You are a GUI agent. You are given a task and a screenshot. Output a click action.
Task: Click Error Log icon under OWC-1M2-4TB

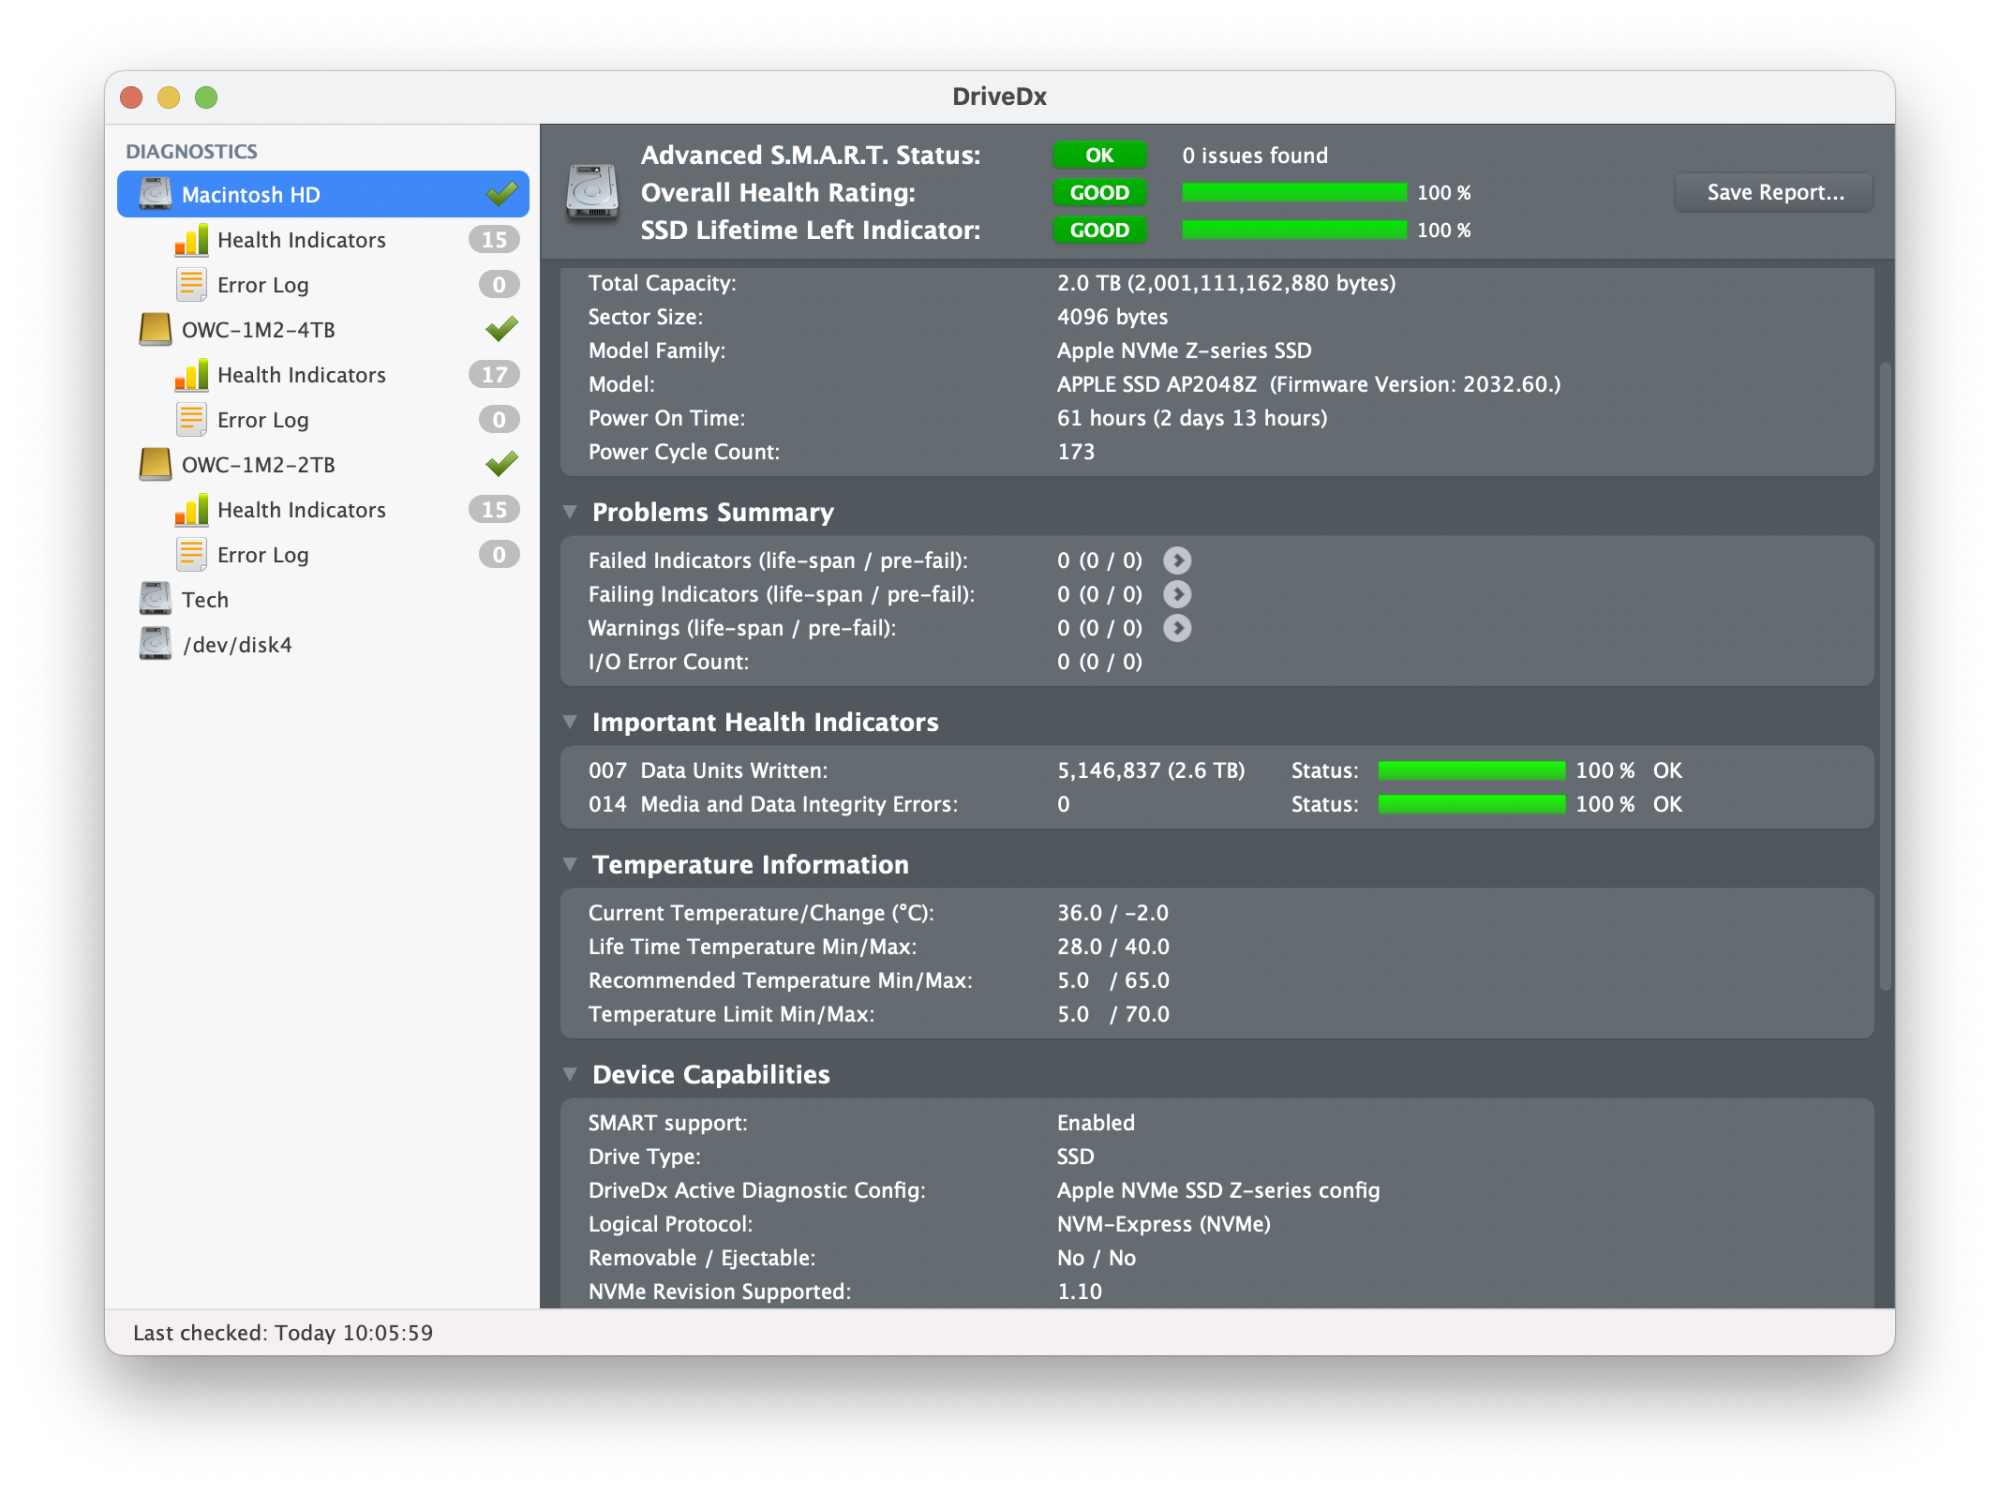(191, 420)
